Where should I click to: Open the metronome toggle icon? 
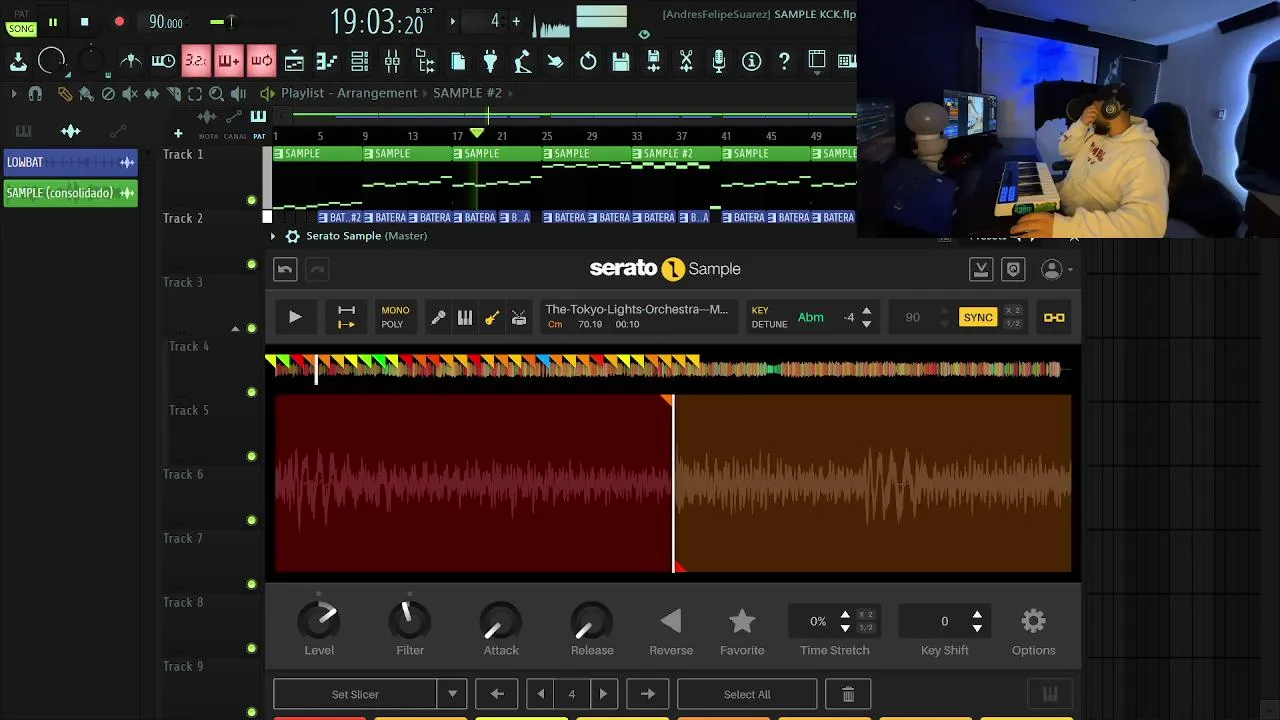(x=131, y=61)
